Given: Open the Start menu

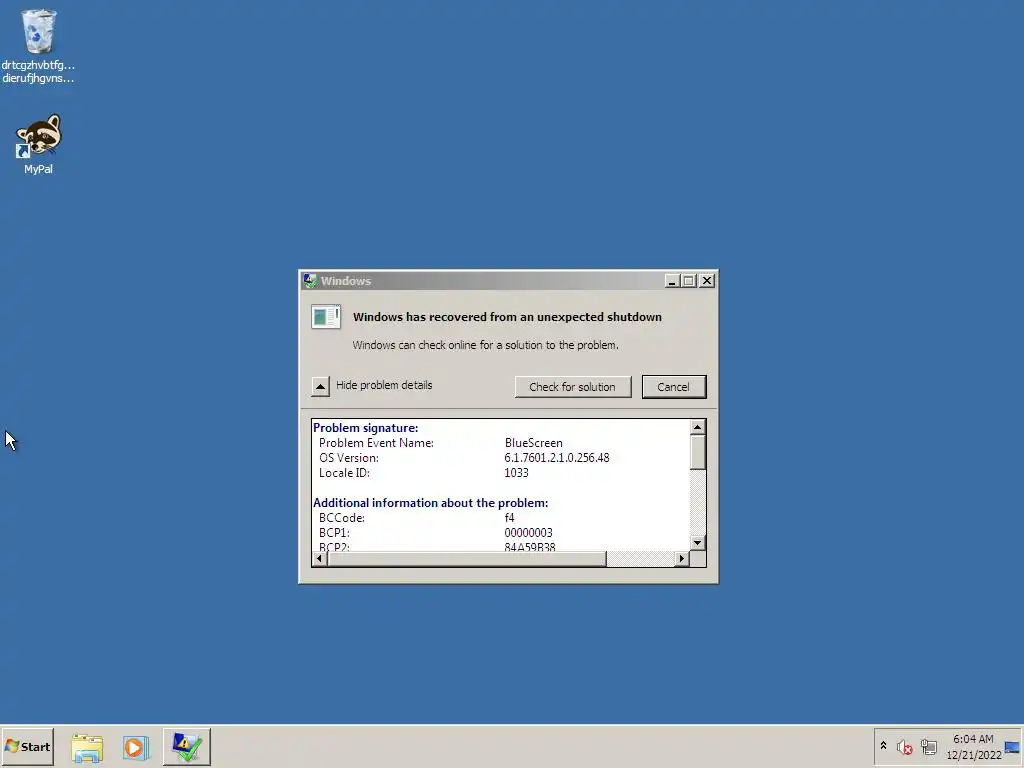Looking at the screenshot, I should point(27,746).
